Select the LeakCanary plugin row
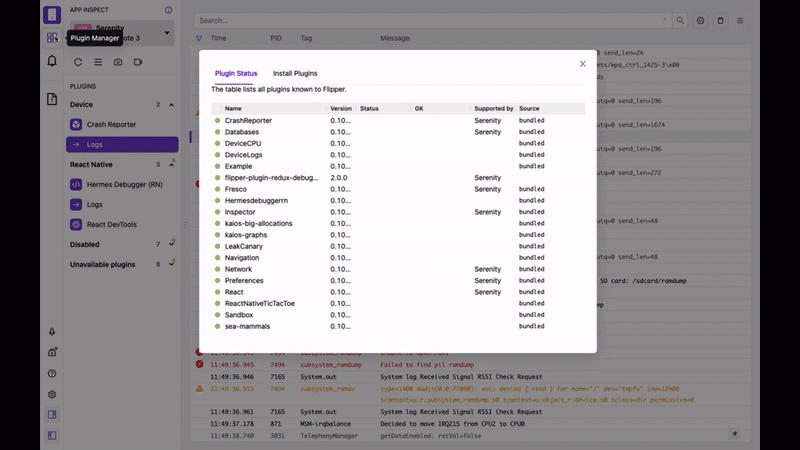The image size is (800, 450). pos(398,246)
